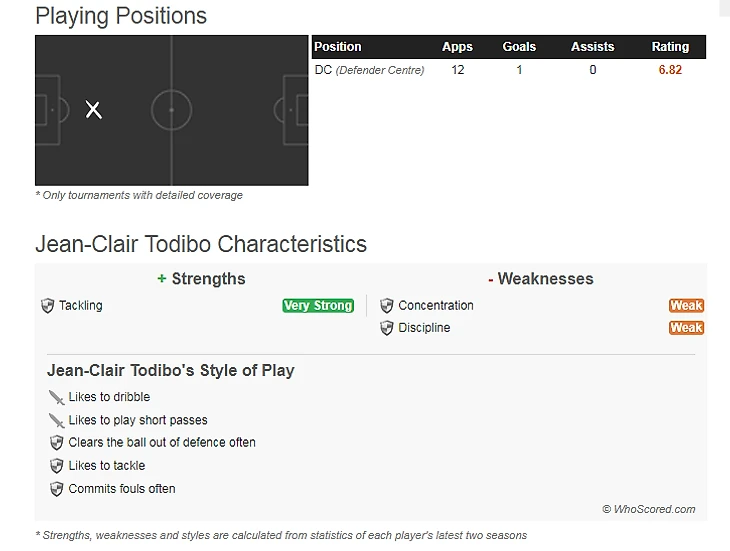Click the WhoScored.com copyright text
The width and height of the screenshot is (730, 551).
(649, 509)
